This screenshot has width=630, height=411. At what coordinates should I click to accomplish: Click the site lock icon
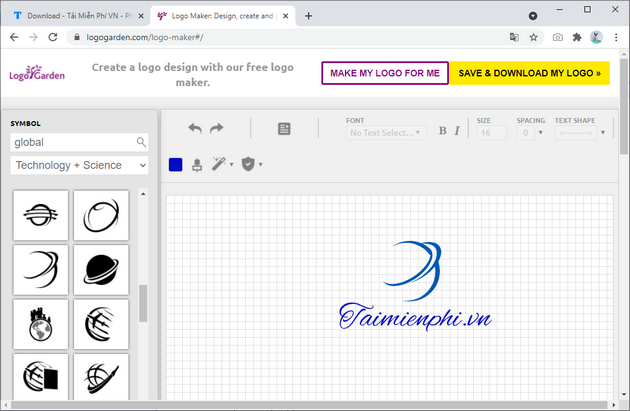77,37
